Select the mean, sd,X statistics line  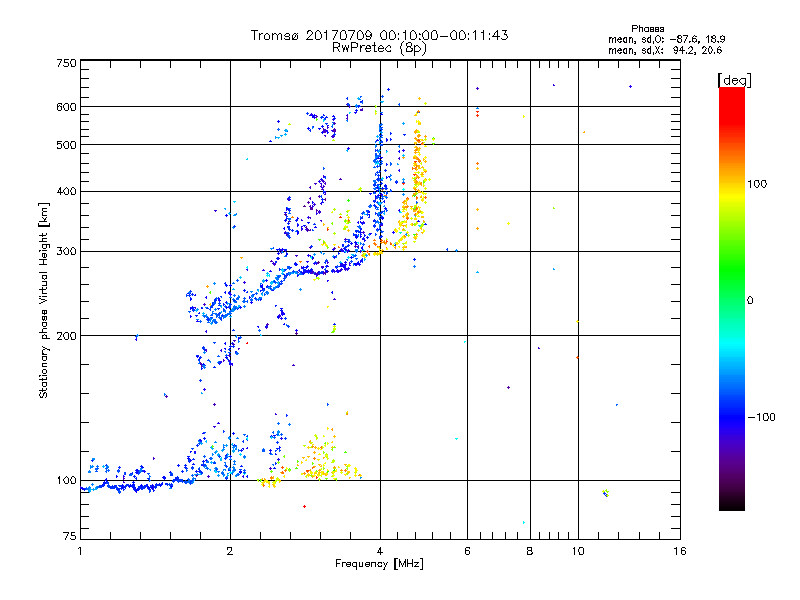click(x=664, y=49)
